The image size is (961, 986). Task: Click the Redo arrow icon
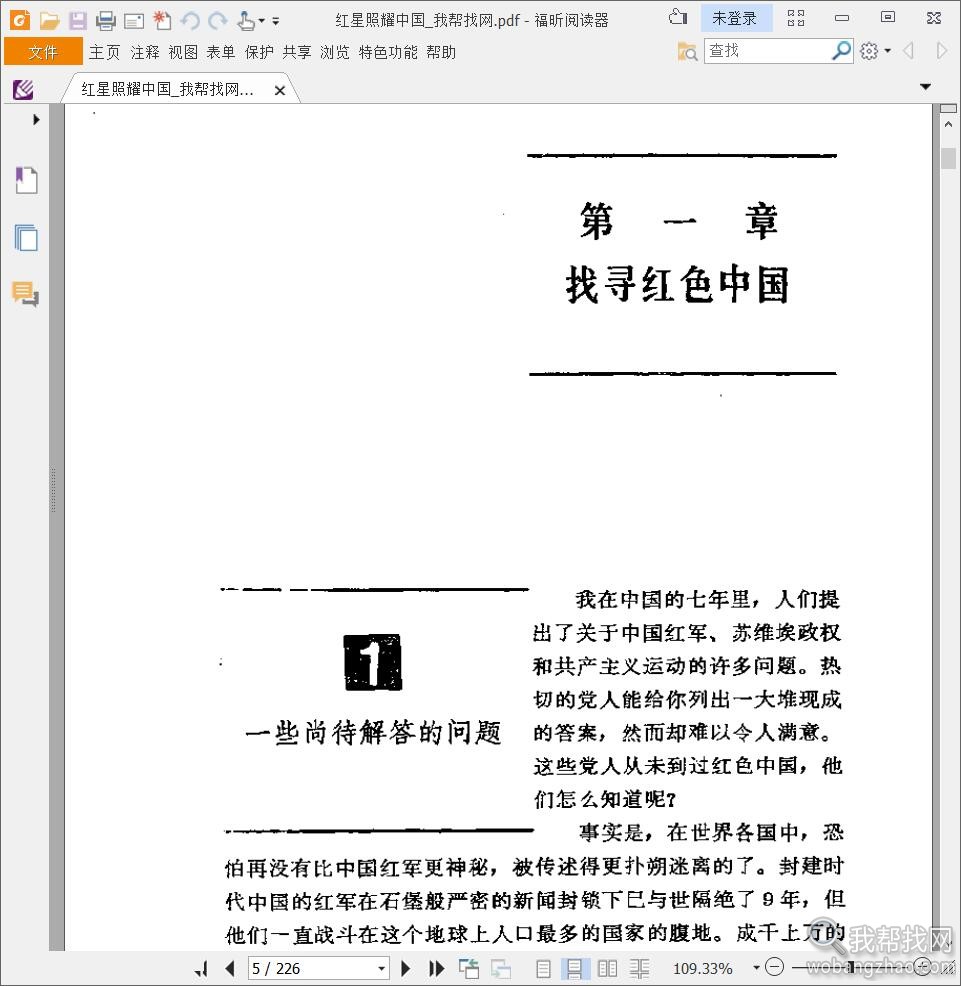pyautogui.click(x=218, y=21)
